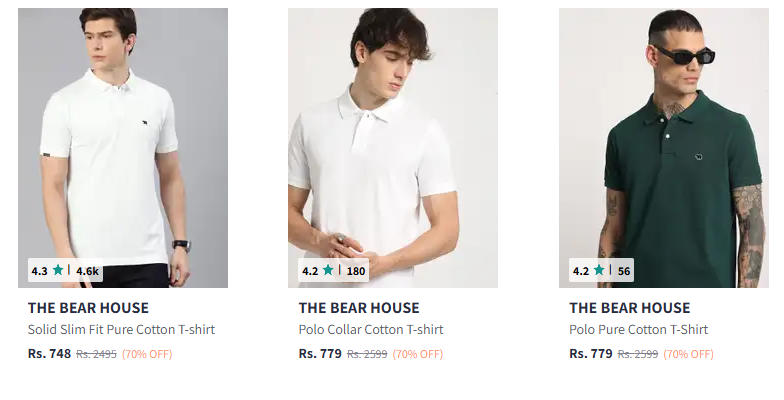Click THE BEAR HOUSE brand above Polo Collar Cotton
Viewport: 784px width, 400px height.
359,308
